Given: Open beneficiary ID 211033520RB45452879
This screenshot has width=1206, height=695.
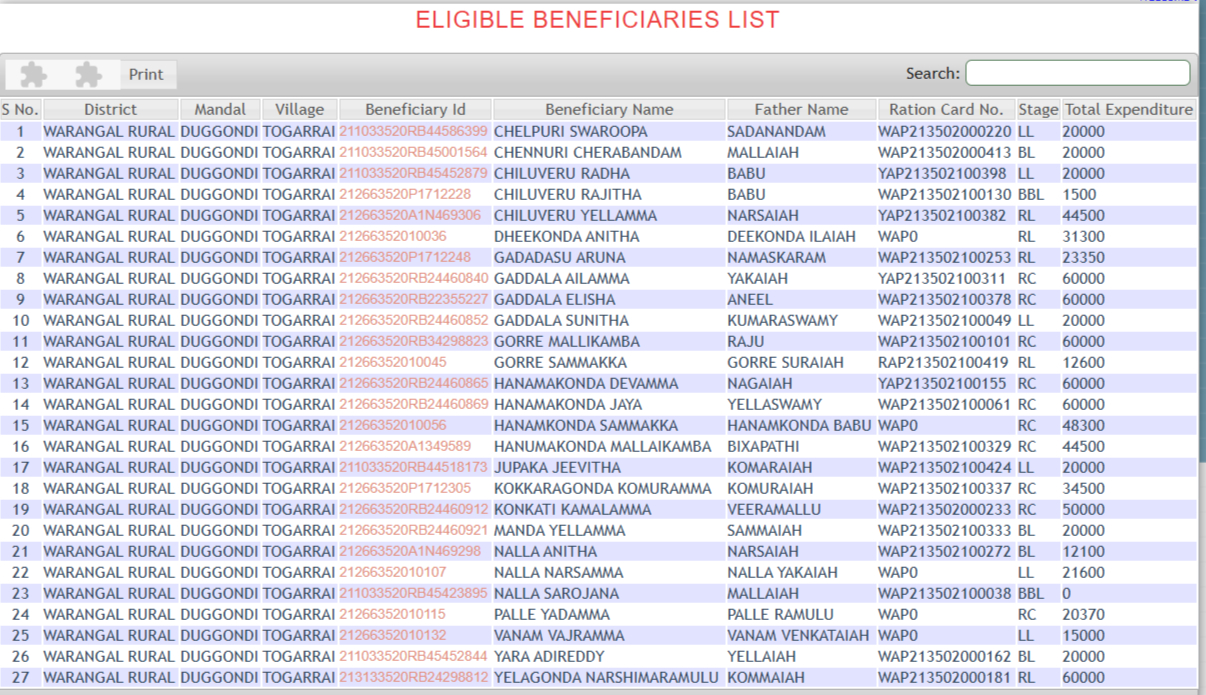Looking at the screenshot, I should pos(414,173).
